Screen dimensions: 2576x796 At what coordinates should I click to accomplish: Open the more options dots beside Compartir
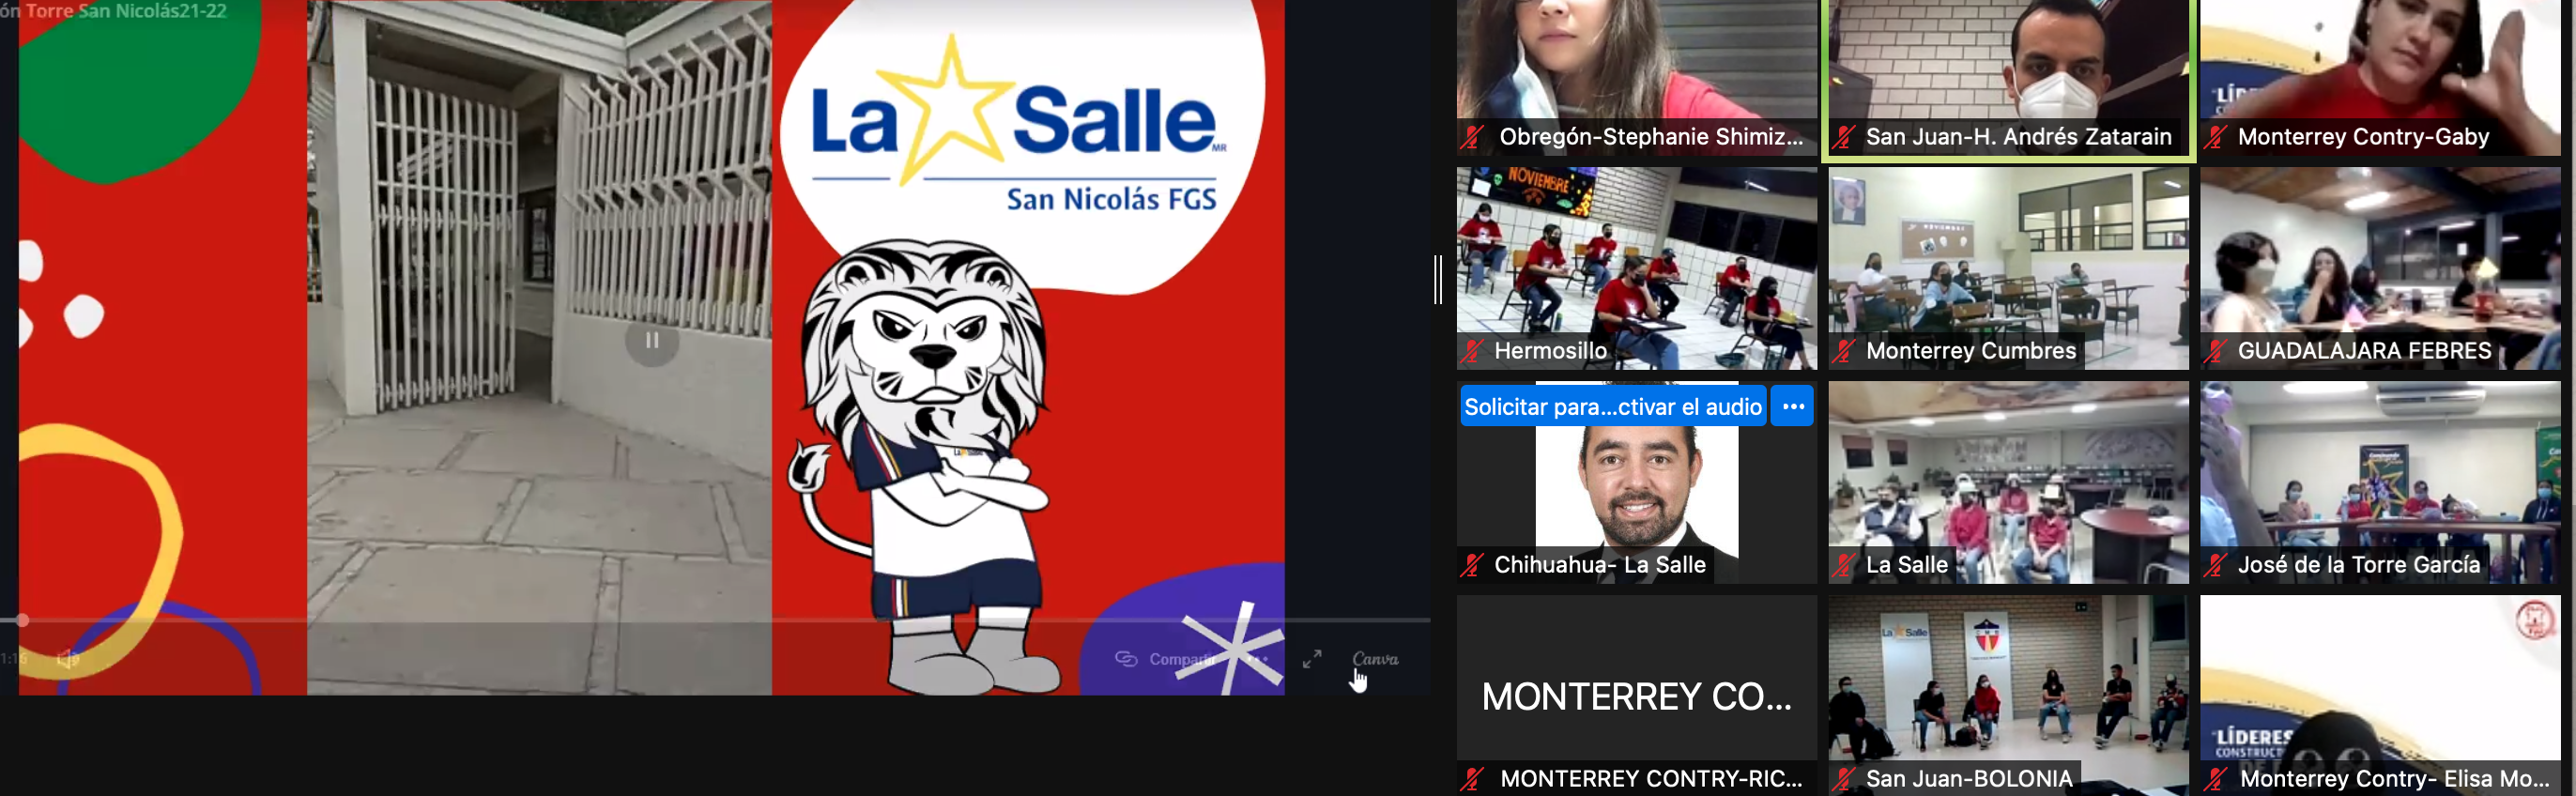tap(1258, 659)
